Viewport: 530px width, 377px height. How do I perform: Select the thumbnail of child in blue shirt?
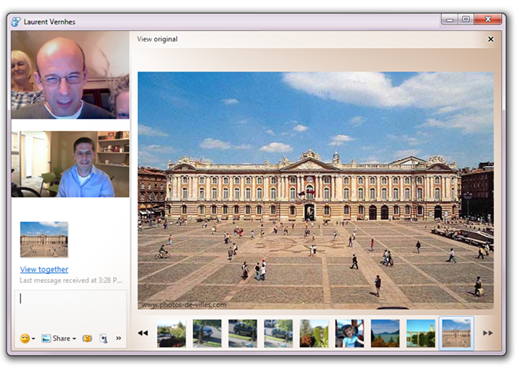tap(350, 333)
